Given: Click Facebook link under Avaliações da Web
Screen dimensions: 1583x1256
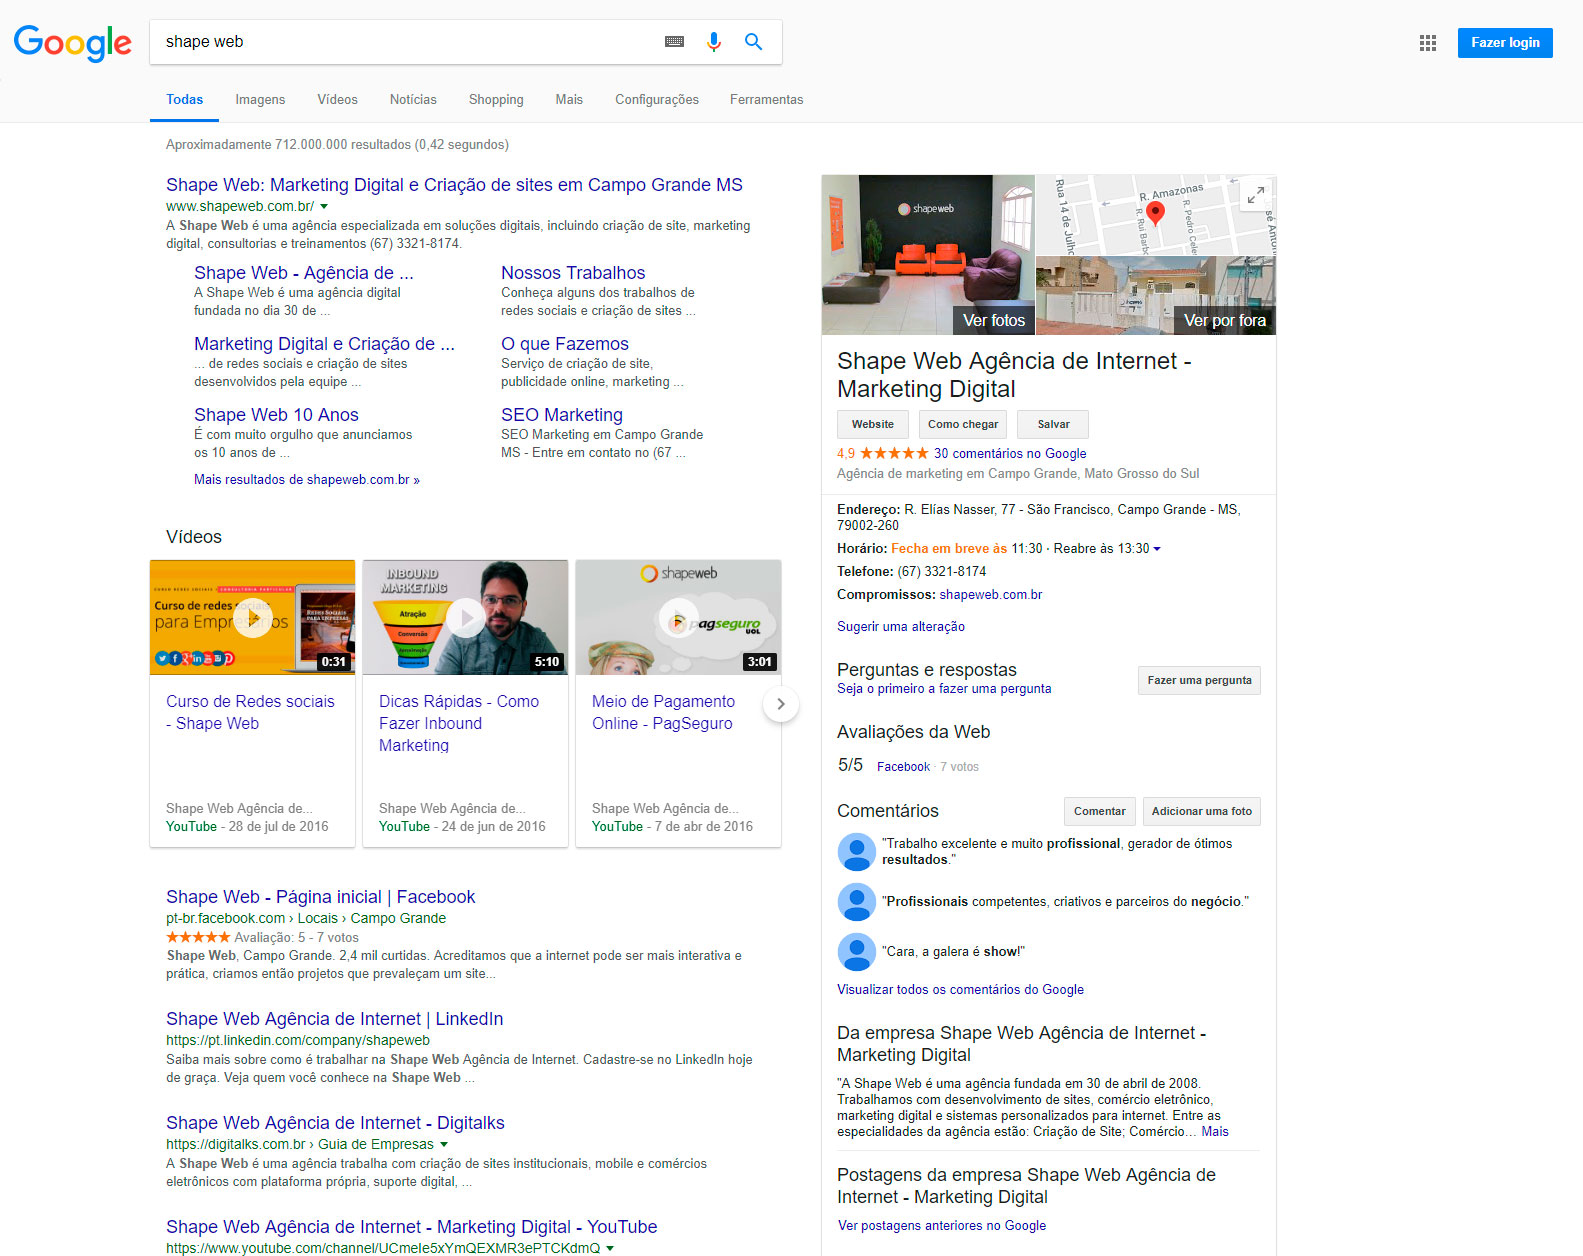Looking at the screenshot, I should (903, 767).
